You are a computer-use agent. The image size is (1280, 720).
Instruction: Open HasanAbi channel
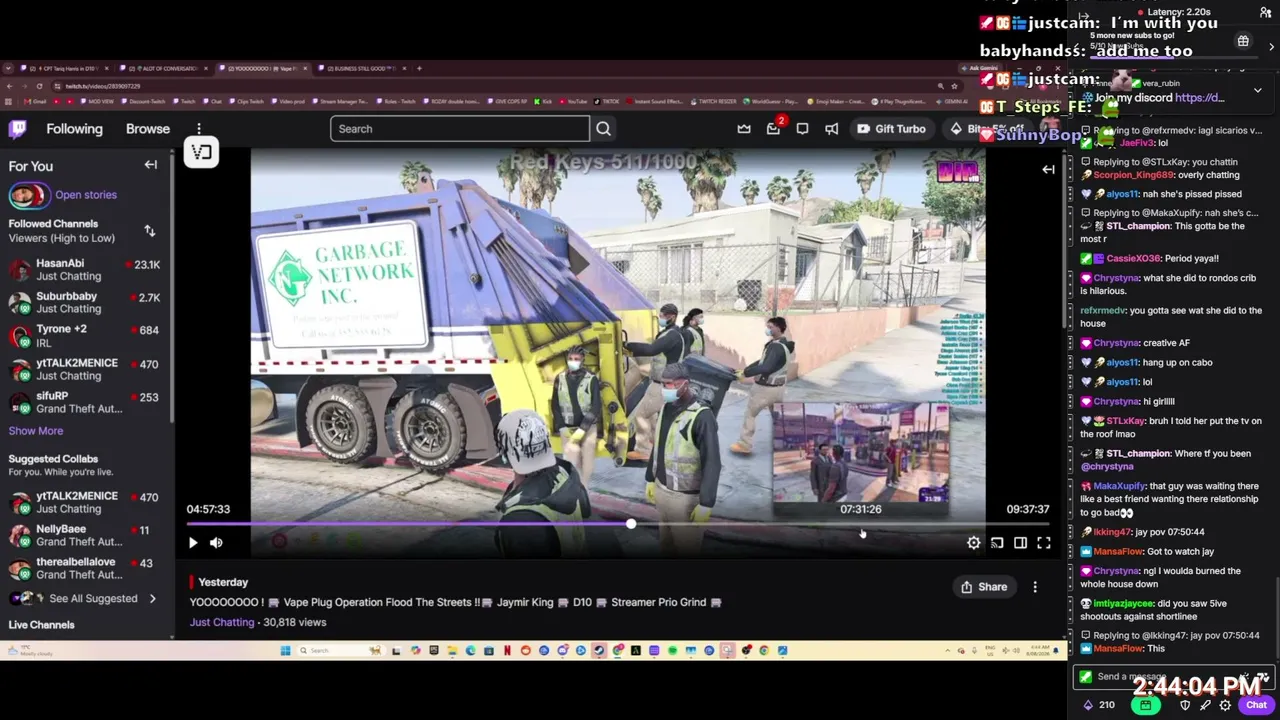pyautogui.click(x=84, y=270)
